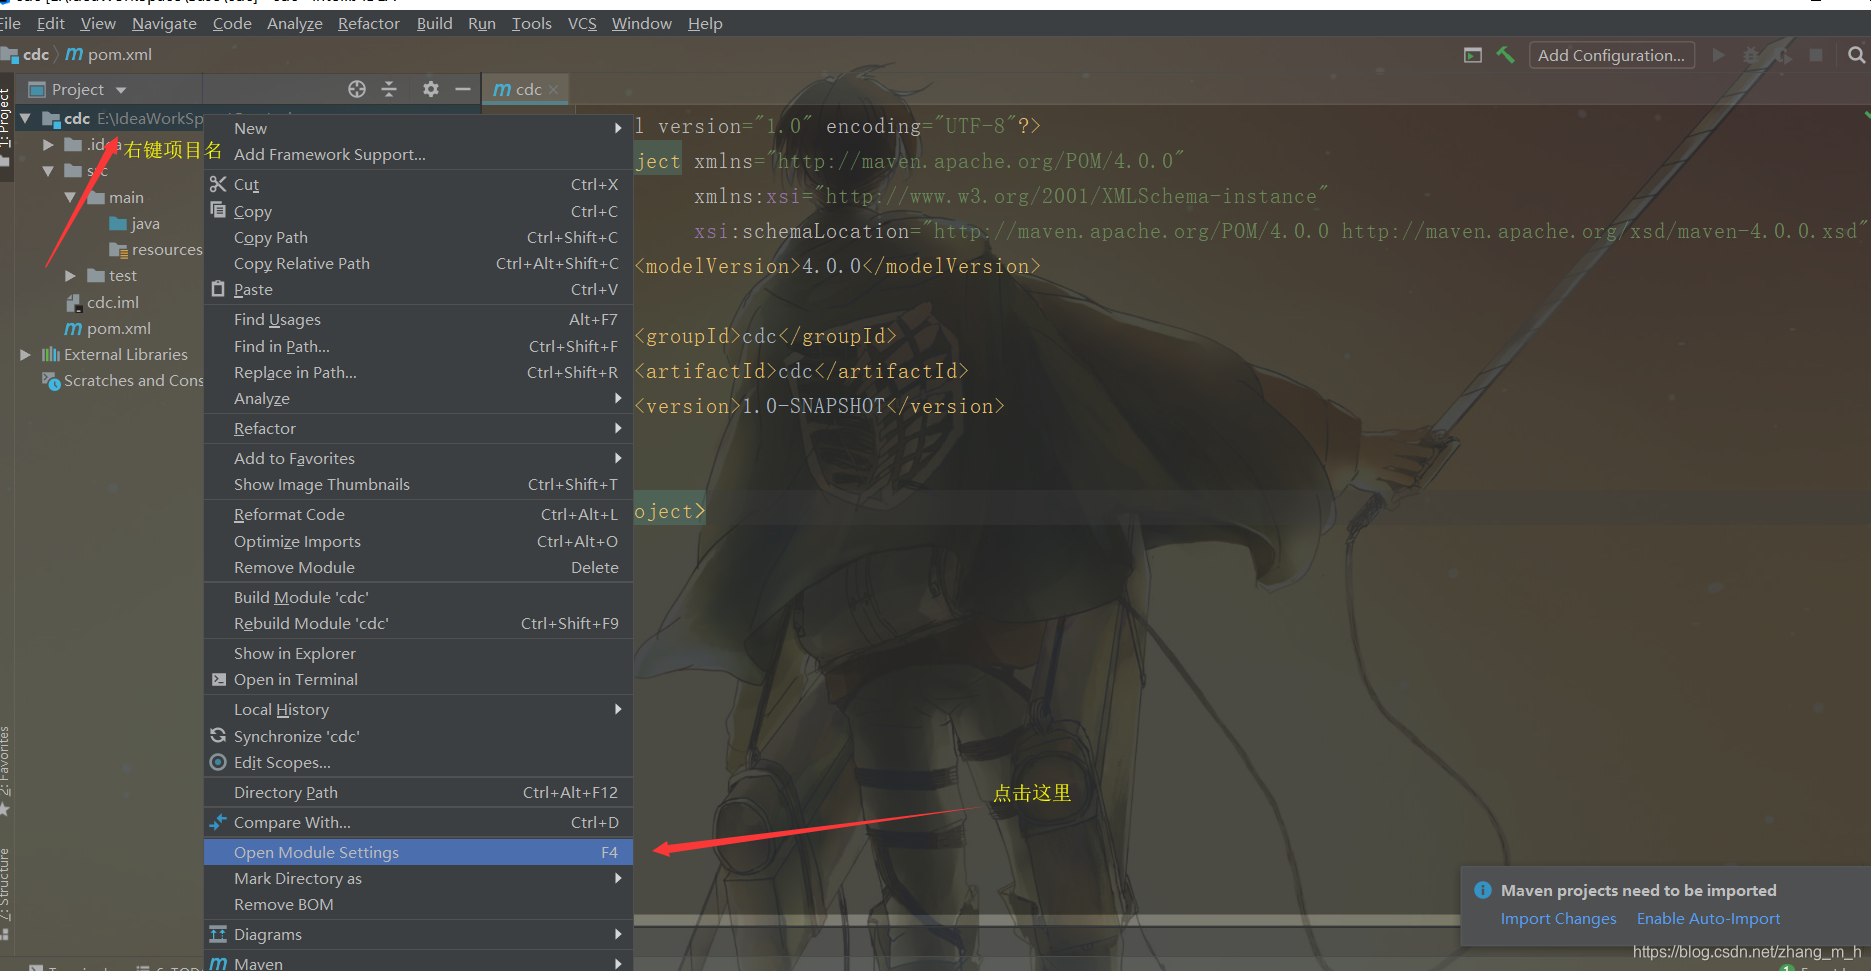Choose Copy Relative Path
The height and width of the screenshot is (971, 1871).
click(x=418, y=263)
